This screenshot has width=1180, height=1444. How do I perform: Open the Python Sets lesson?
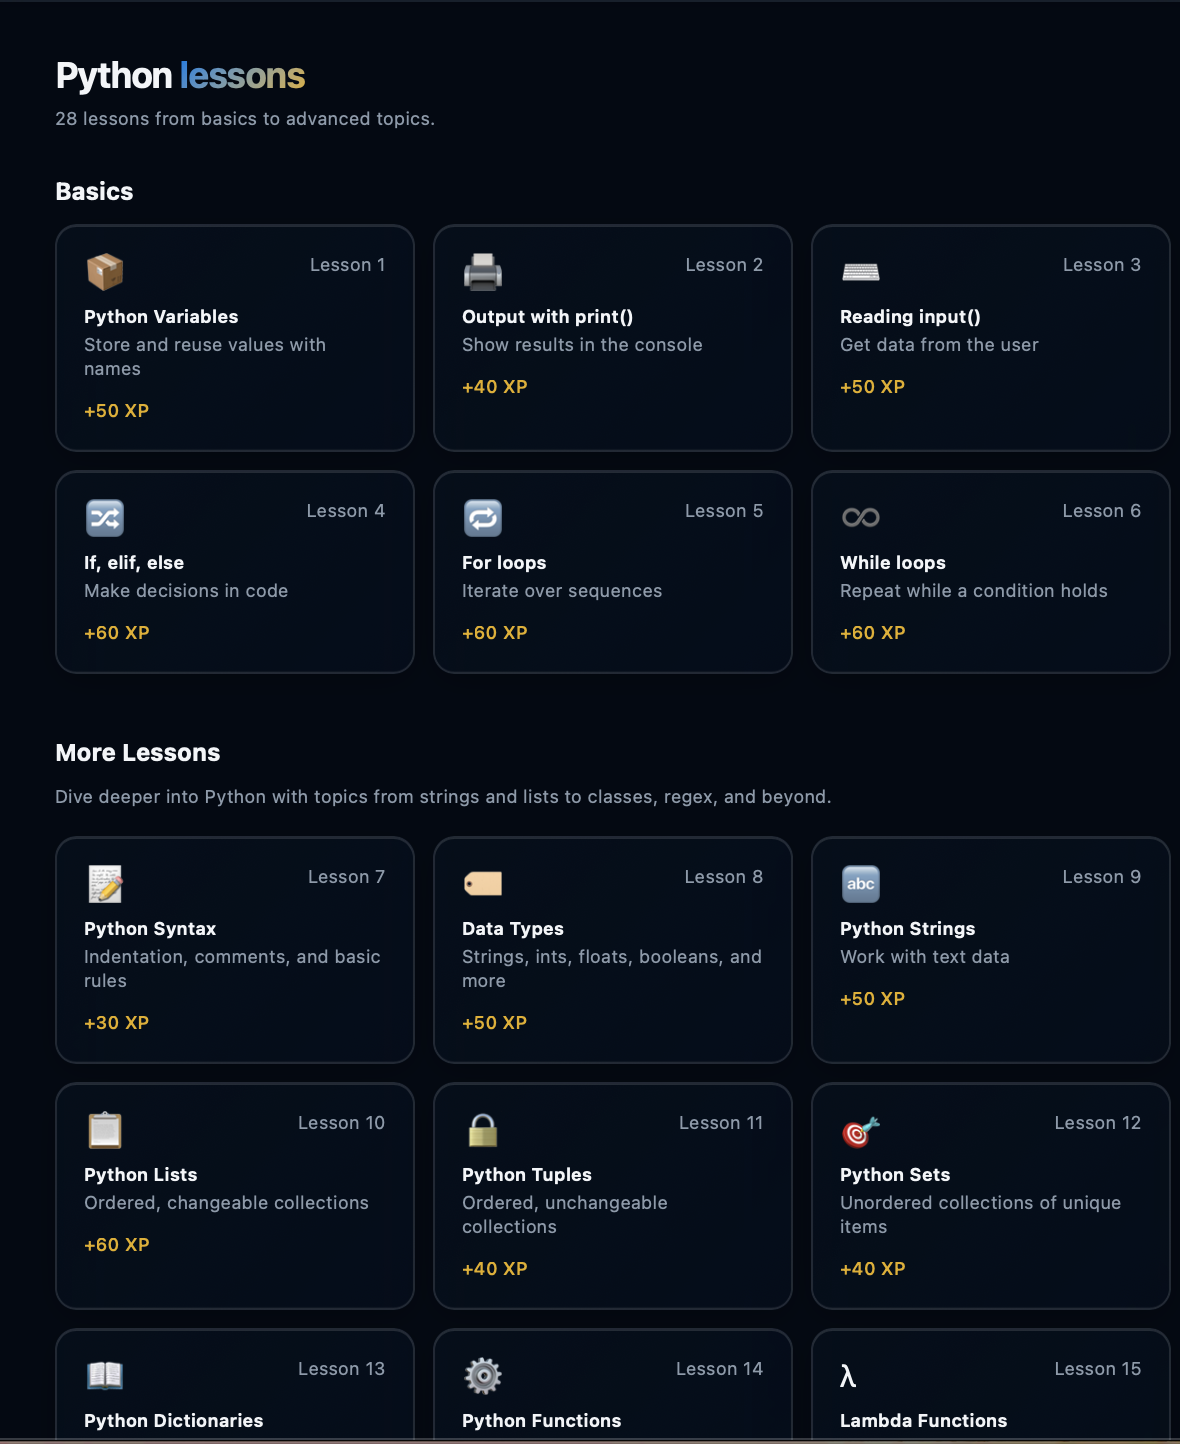pos(895,1175)
